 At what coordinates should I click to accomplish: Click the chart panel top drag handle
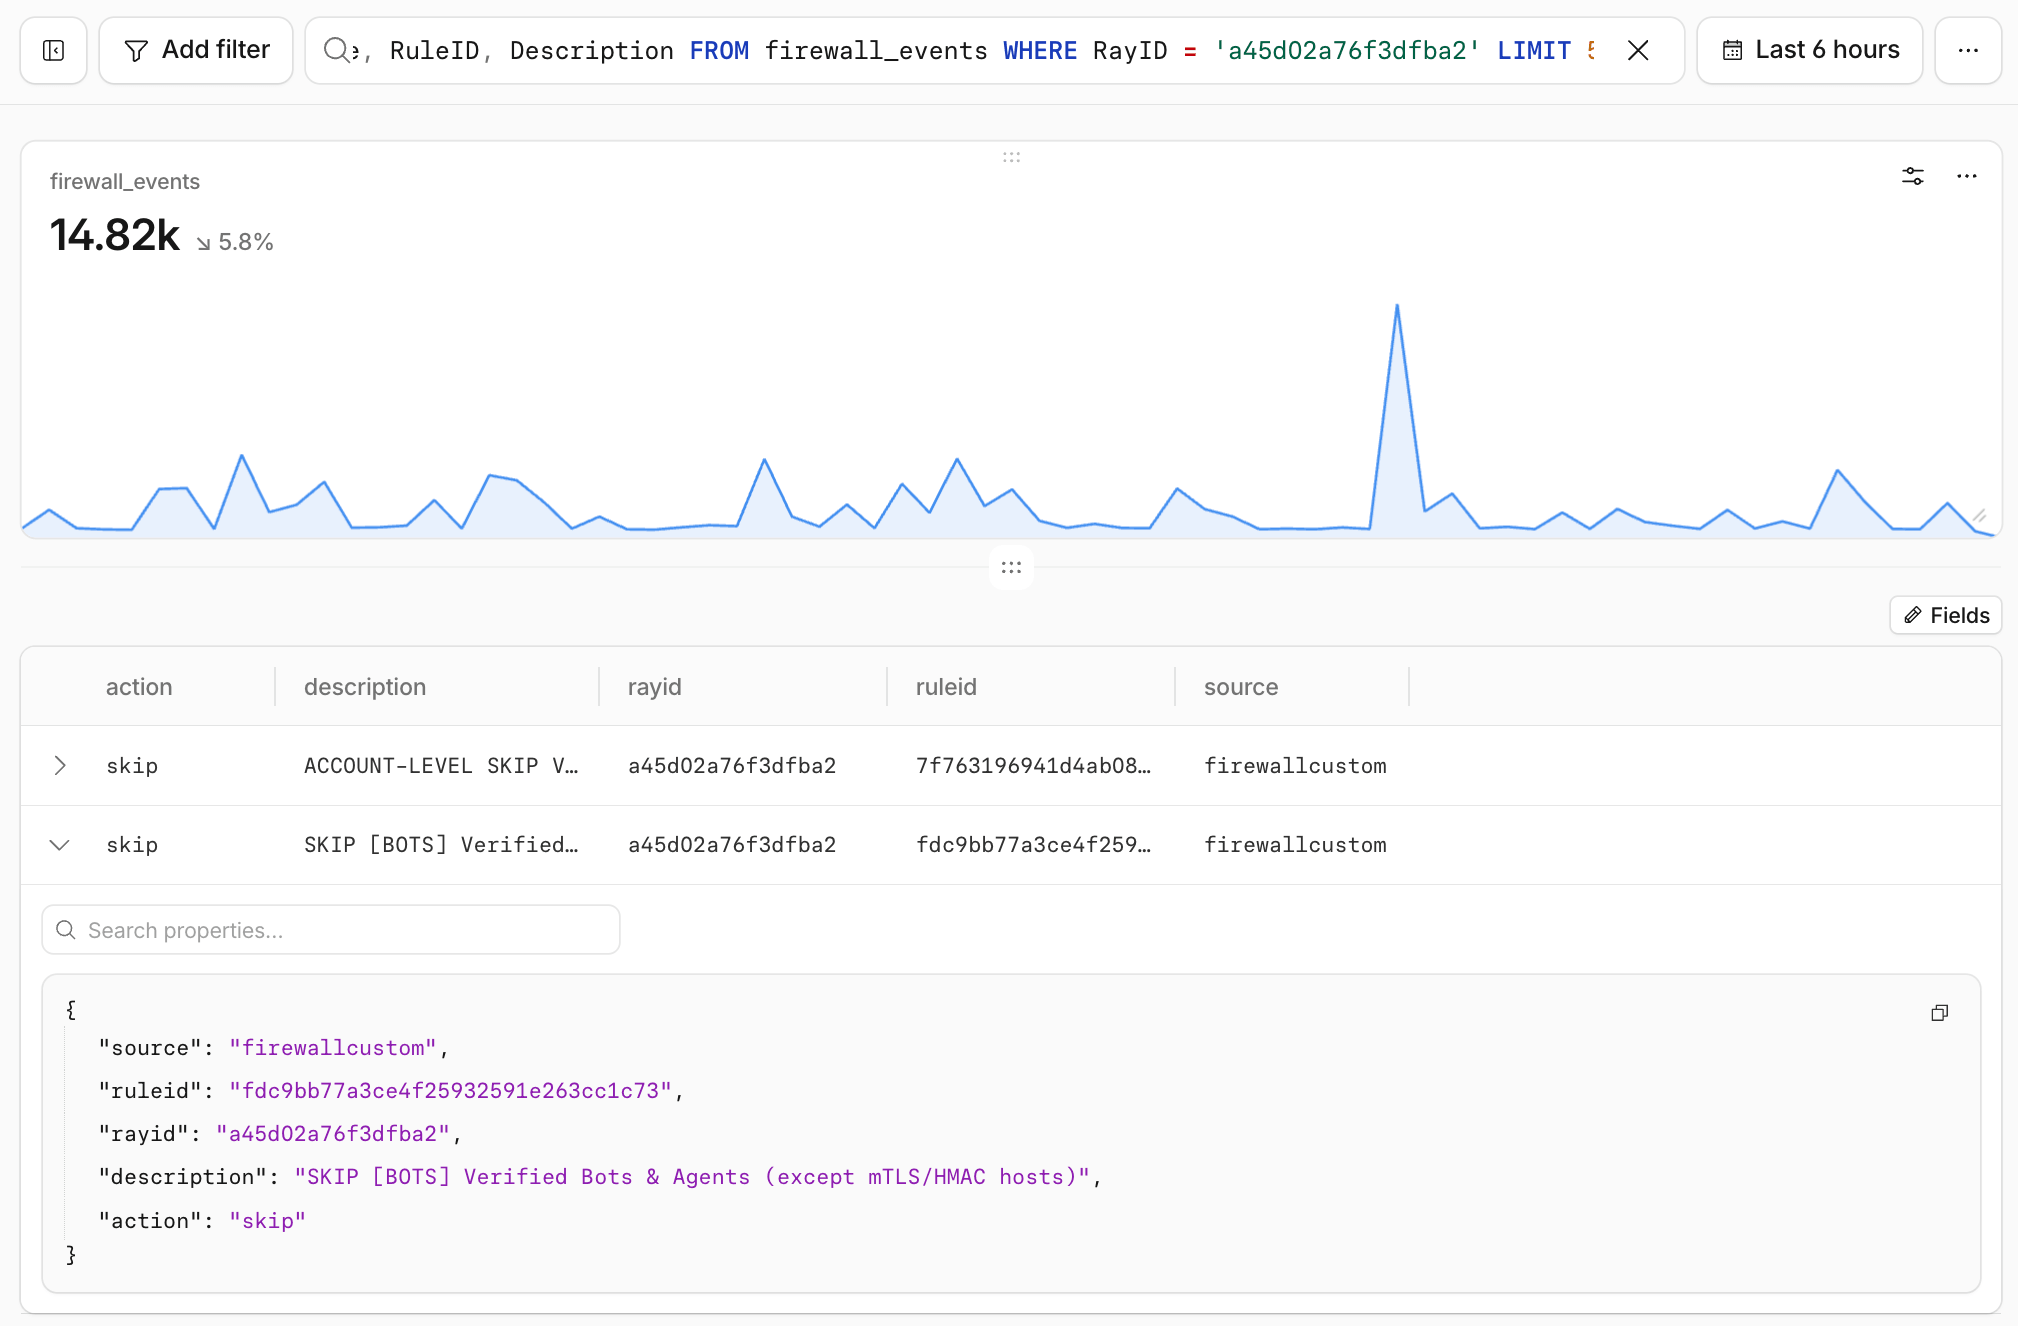click(1011, 157)
